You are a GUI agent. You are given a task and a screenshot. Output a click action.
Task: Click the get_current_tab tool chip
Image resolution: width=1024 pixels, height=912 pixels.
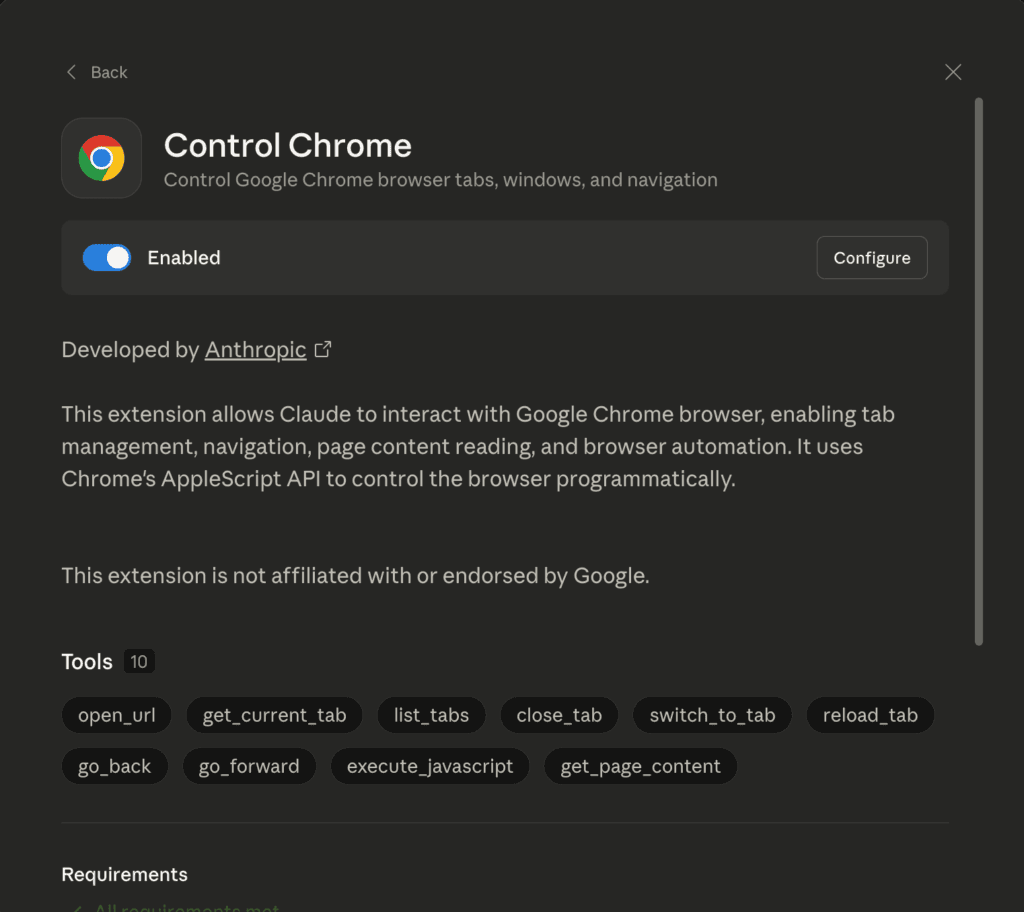[274, 715]
